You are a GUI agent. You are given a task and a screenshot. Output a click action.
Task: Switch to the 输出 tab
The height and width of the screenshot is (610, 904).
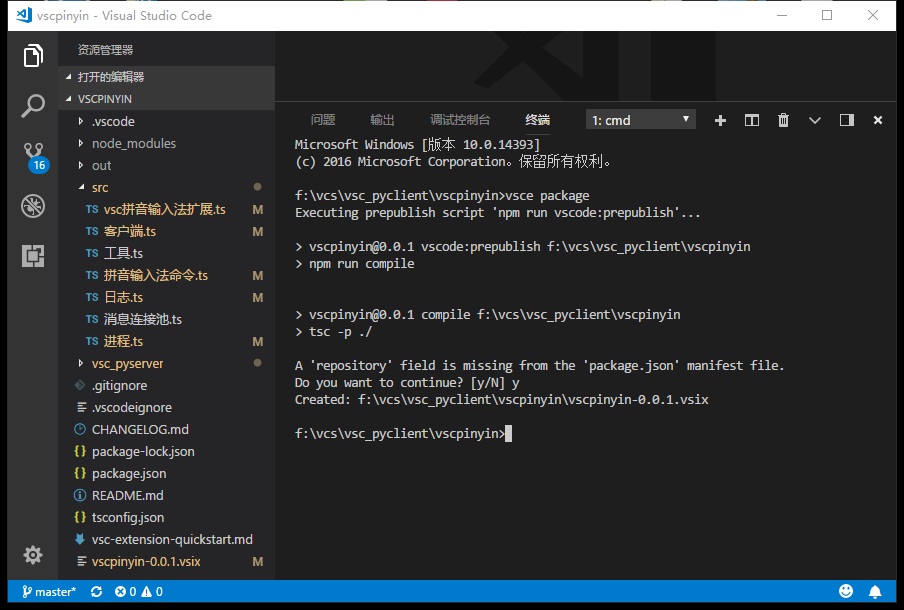[x=381, y=119]
